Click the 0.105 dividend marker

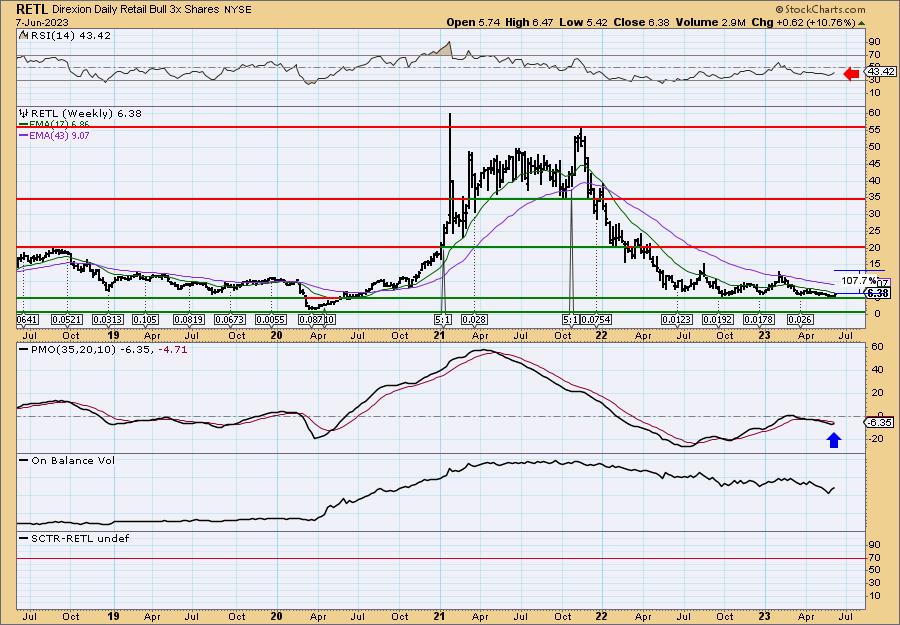pos(146,319)
